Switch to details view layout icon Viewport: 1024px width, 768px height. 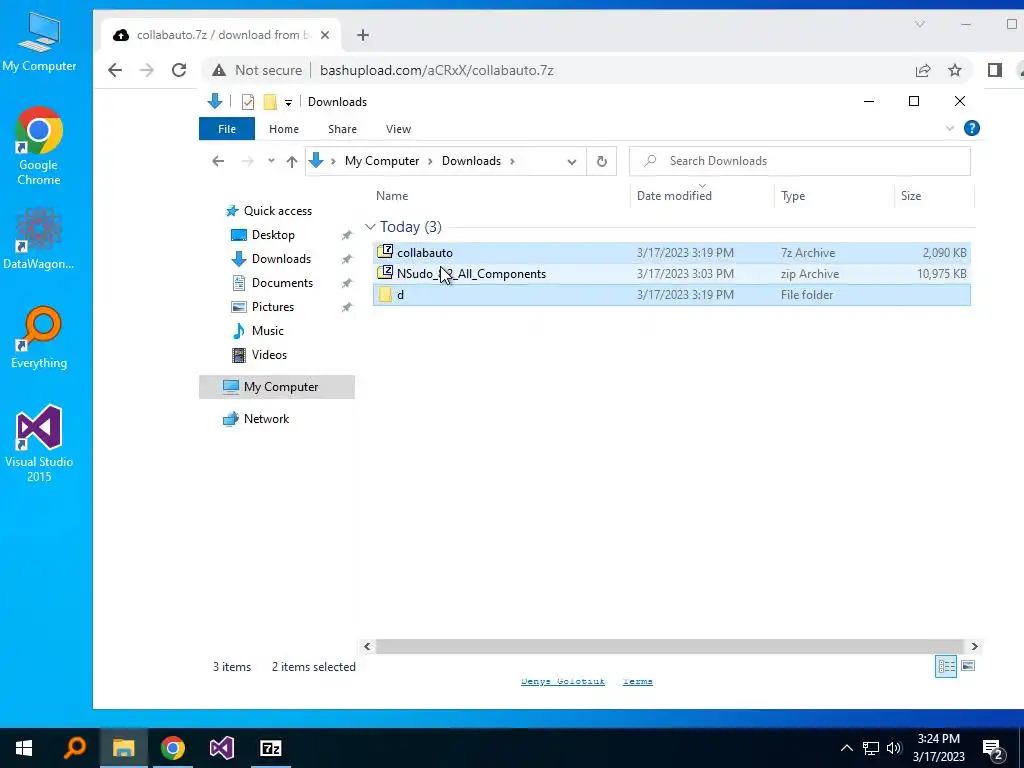946,666
